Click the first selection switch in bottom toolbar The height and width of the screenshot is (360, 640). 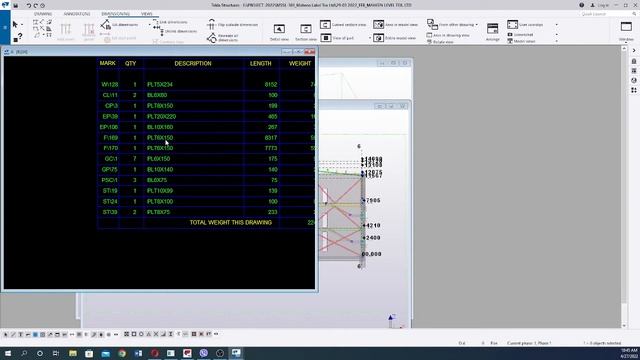coord(6,334)
